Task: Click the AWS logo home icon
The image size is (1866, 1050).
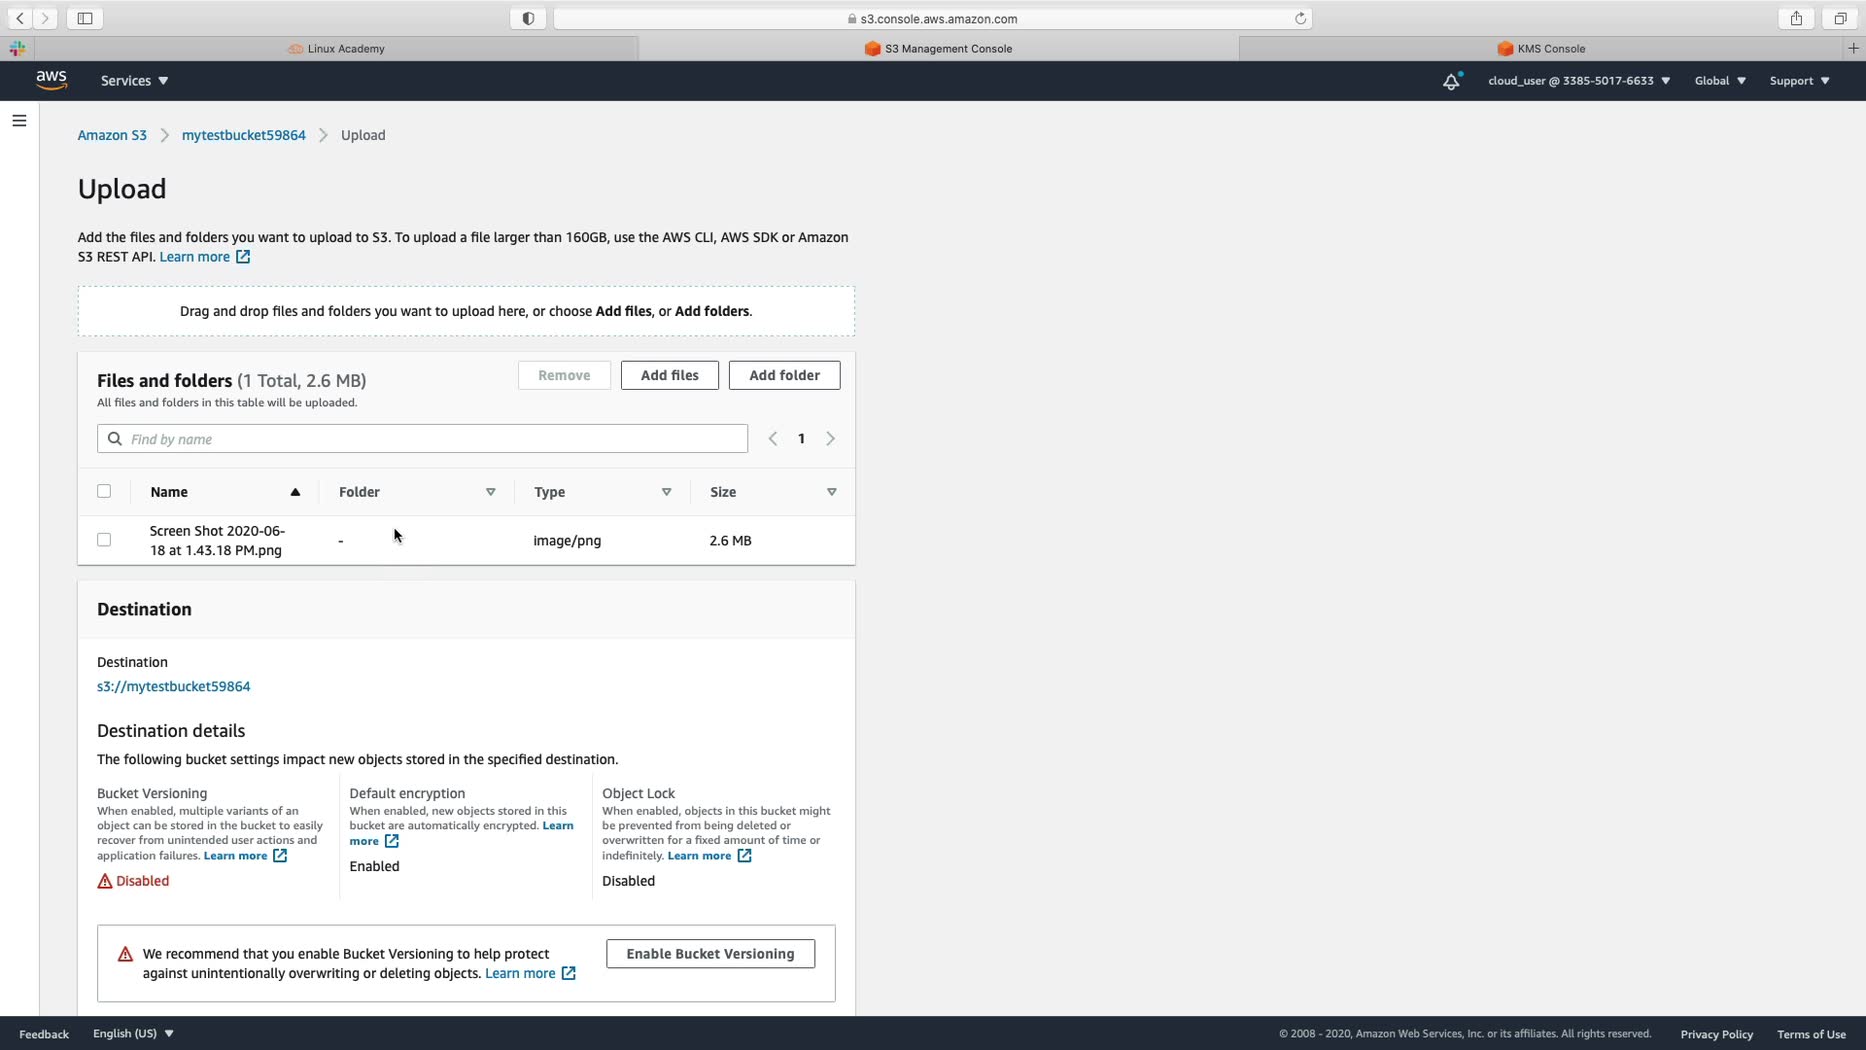Action: click(x=52, y=80)
